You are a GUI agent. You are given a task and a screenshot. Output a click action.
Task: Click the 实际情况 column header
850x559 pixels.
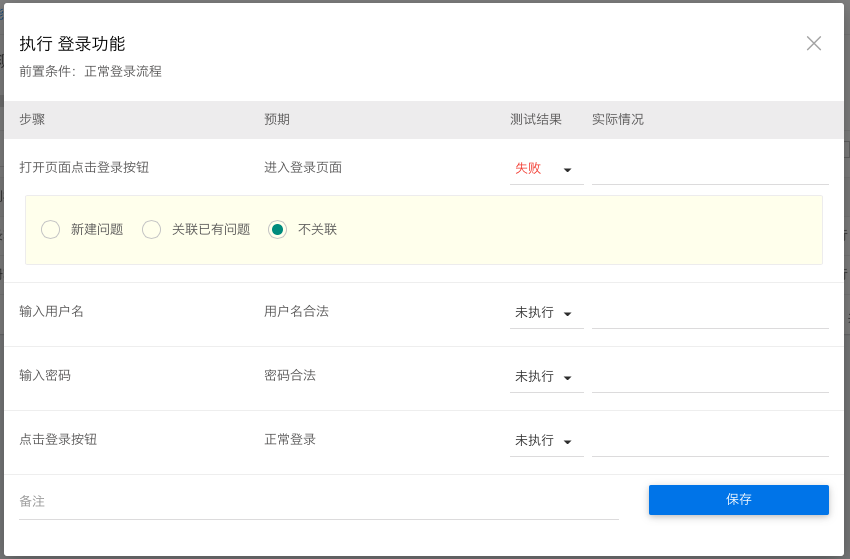[618, 120]
